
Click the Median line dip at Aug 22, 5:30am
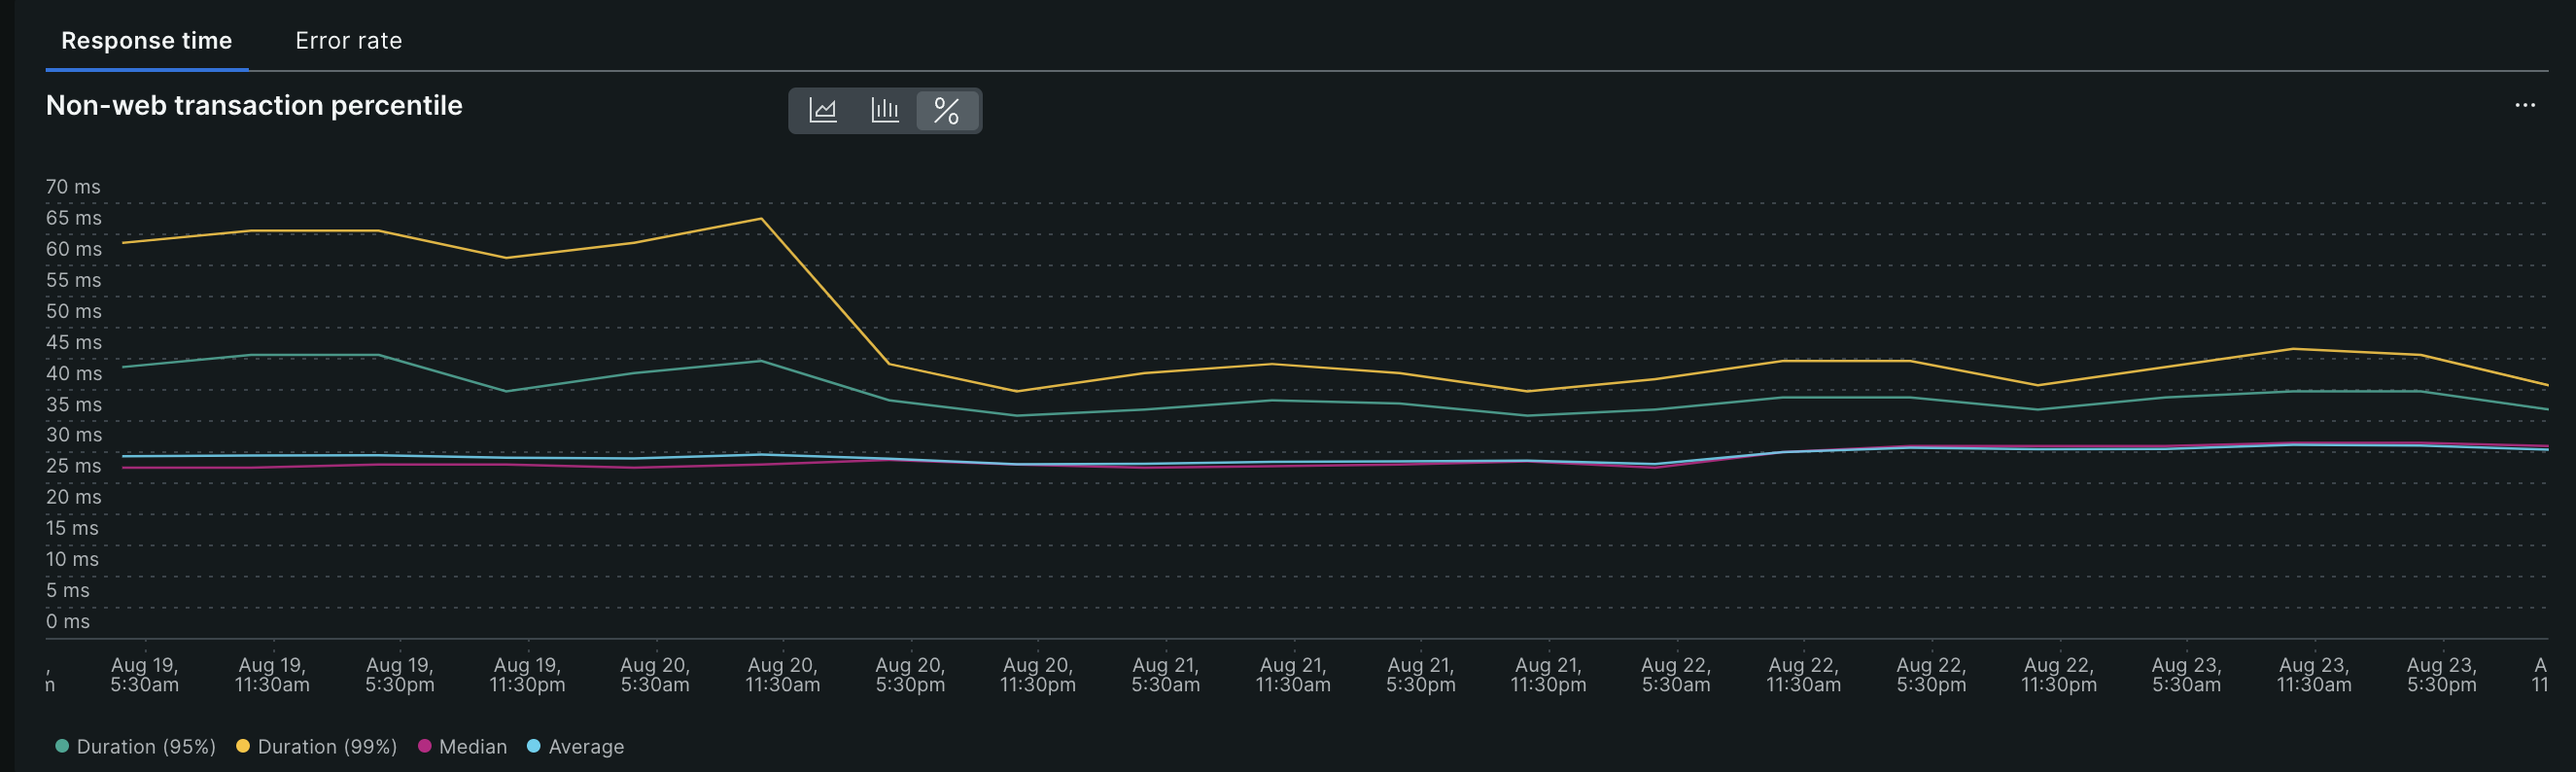(x=1655, y=467)
